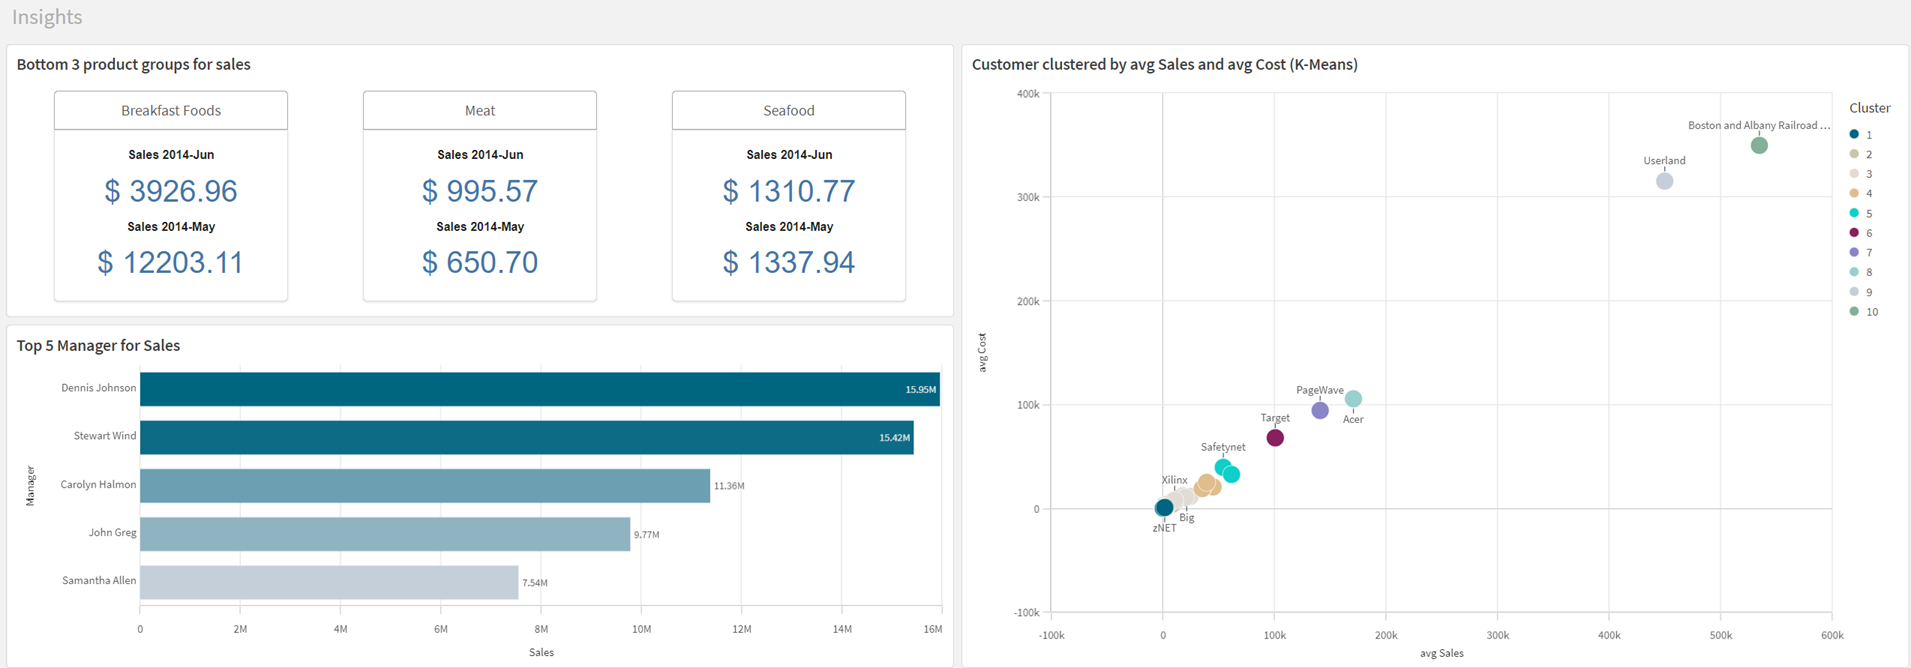Click the Target customer bubble
The image size is (1911, 668).
coord(1275,438)
